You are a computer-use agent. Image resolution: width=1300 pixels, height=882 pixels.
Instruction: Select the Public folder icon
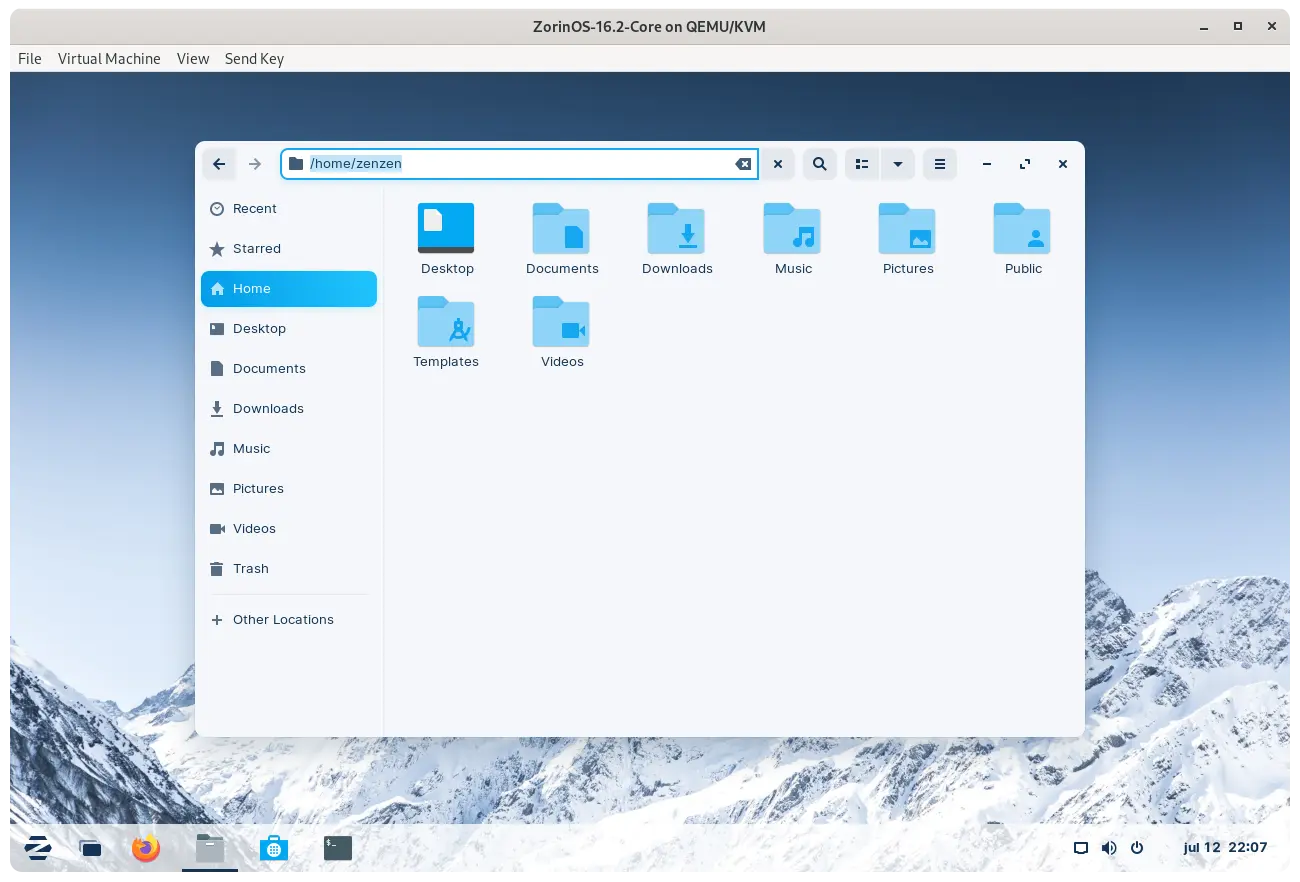click(1022, 228)
